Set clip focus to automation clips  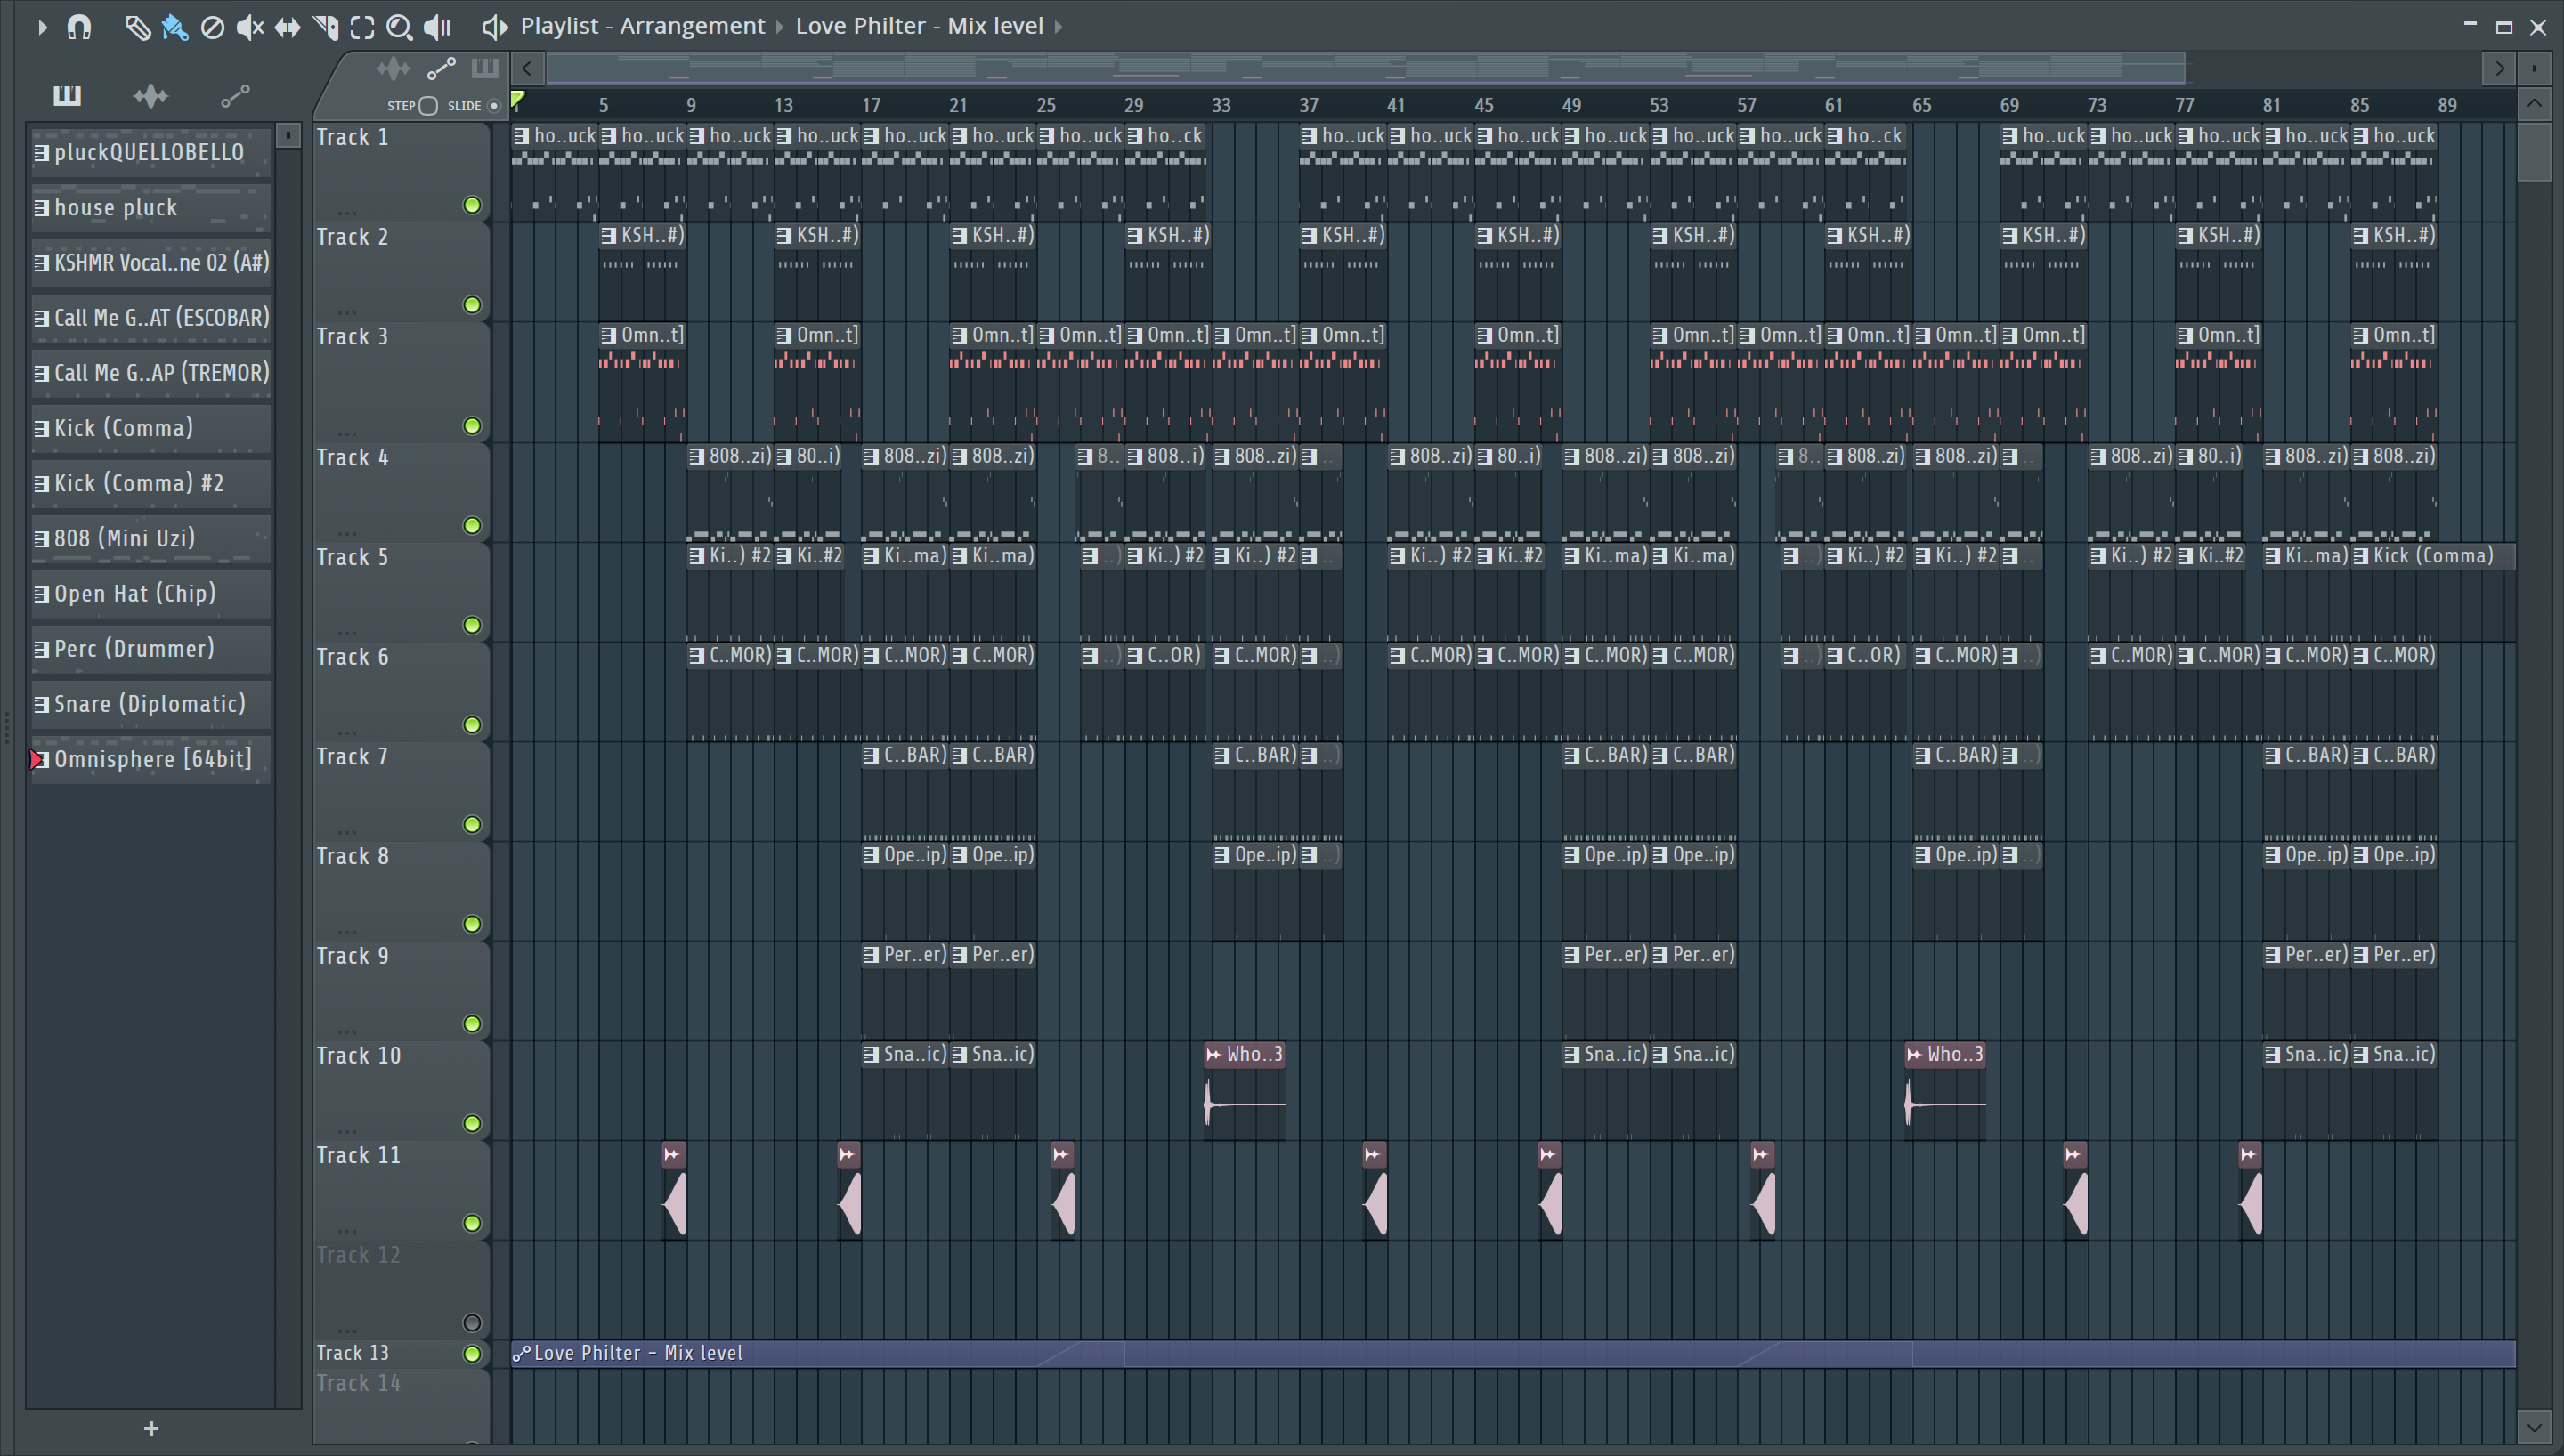pyautogui.click(x=441, y=69)
